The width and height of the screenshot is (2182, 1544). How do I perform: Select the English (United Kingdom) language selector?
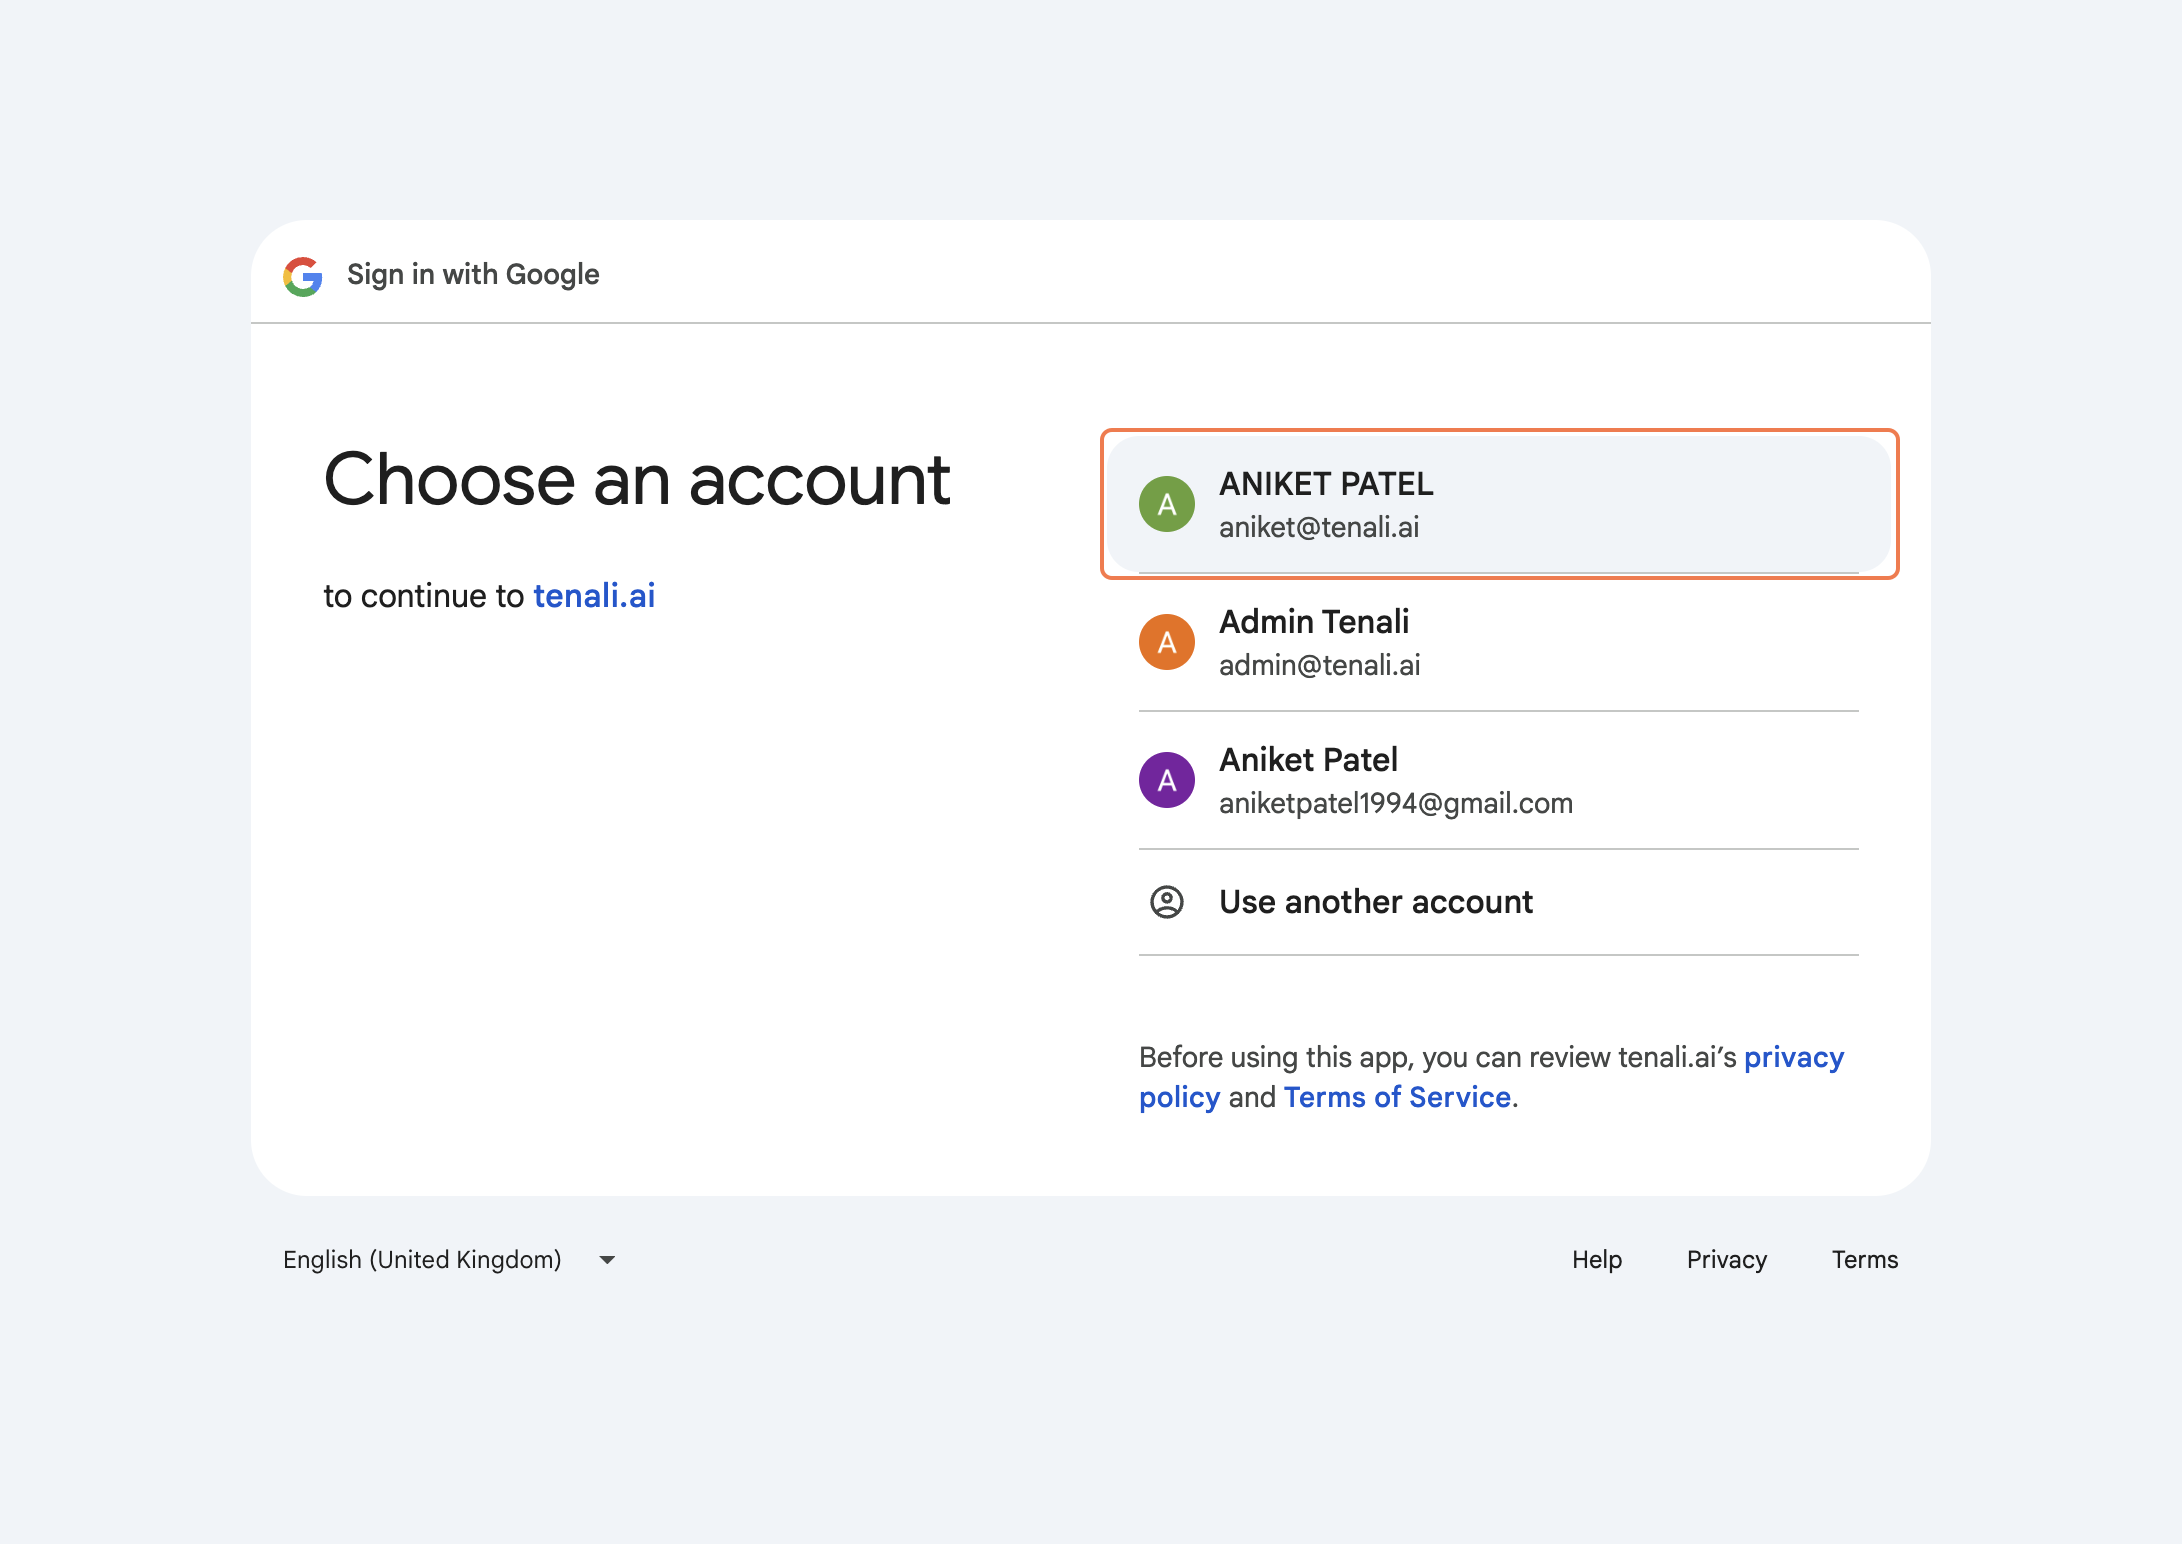(422, 1260)
